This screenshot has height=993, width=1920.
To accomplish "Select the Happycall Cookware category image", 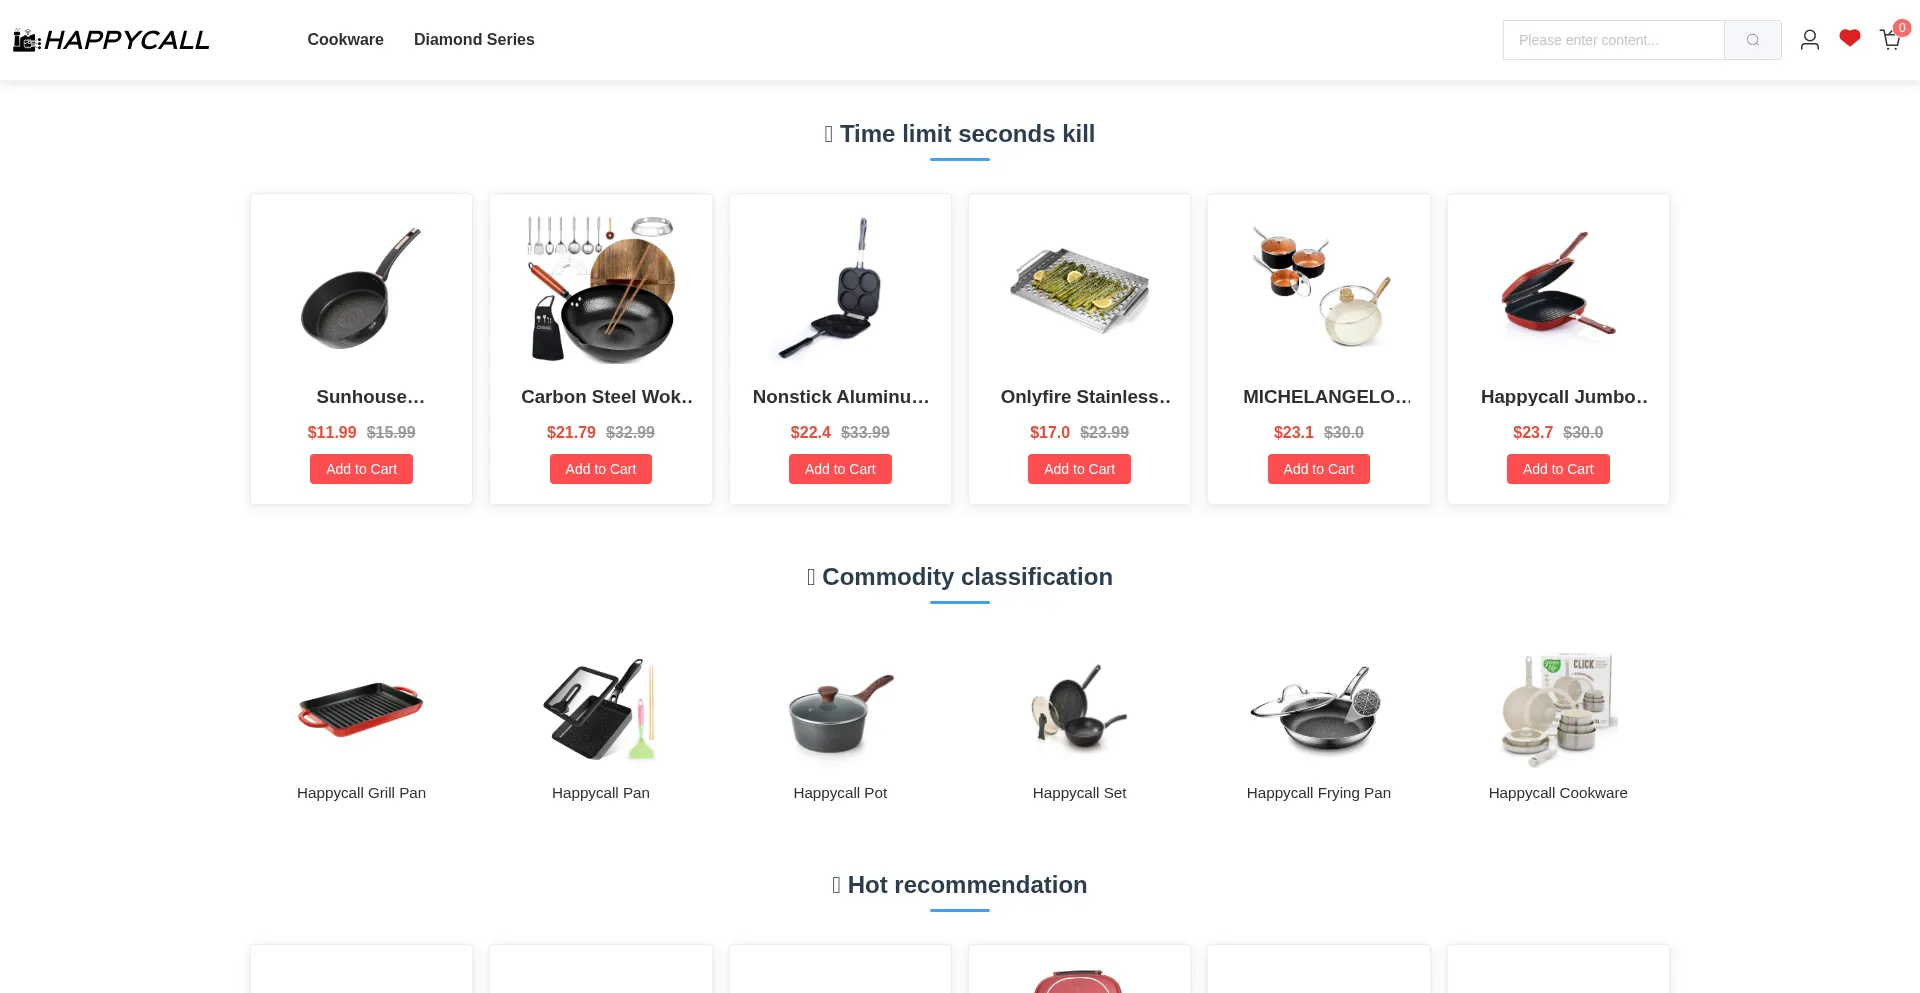I will click(1558, 709).
